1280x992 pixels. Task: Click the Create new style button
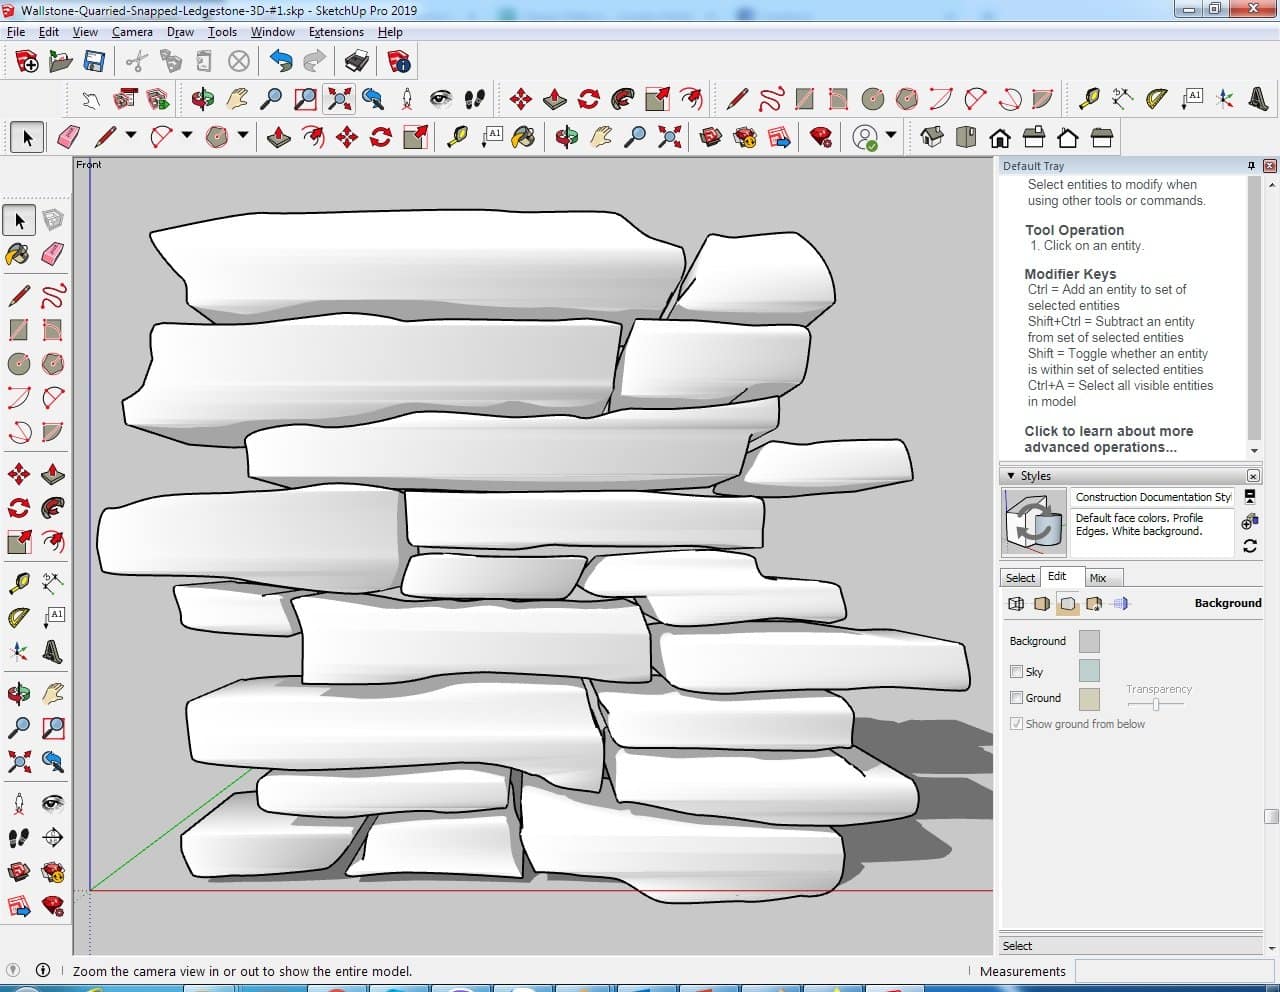point(1249,521)
